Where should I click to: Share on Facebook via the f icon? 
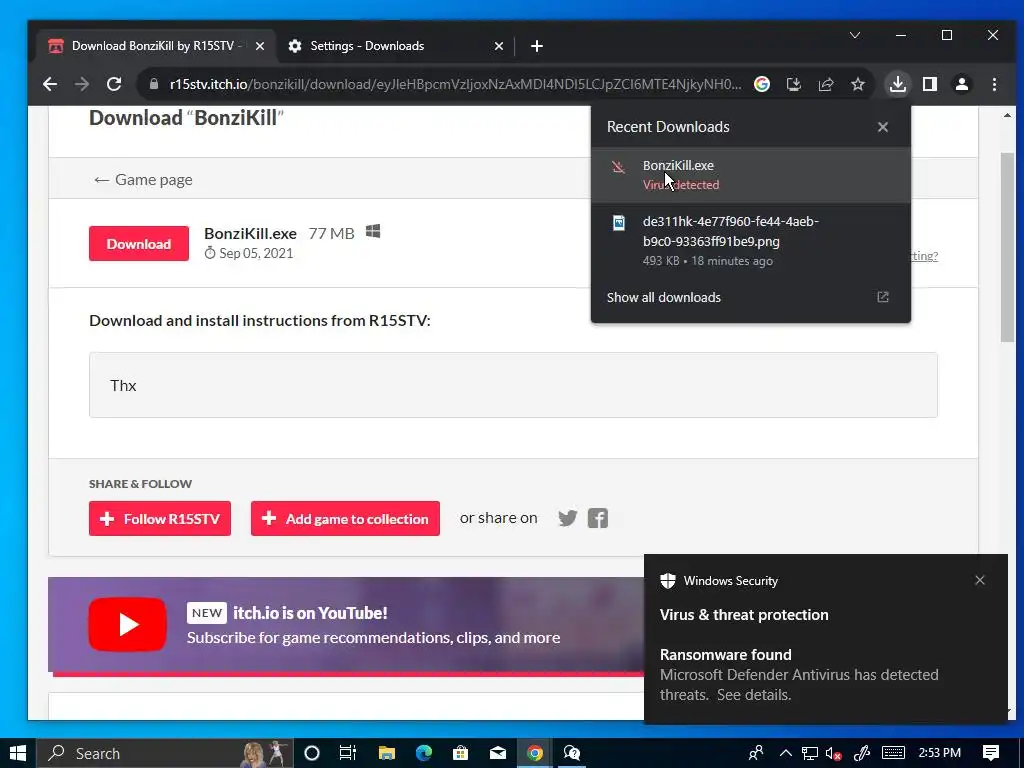[598, 518]
